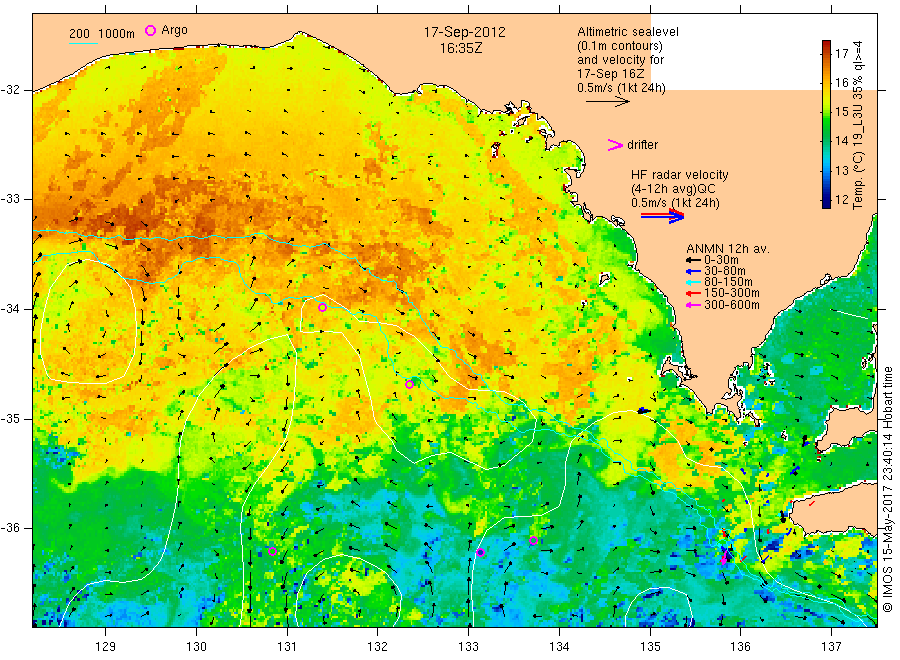Click the black altimetric velocity reference arrow
900x660 pixels.
point(608,102)
